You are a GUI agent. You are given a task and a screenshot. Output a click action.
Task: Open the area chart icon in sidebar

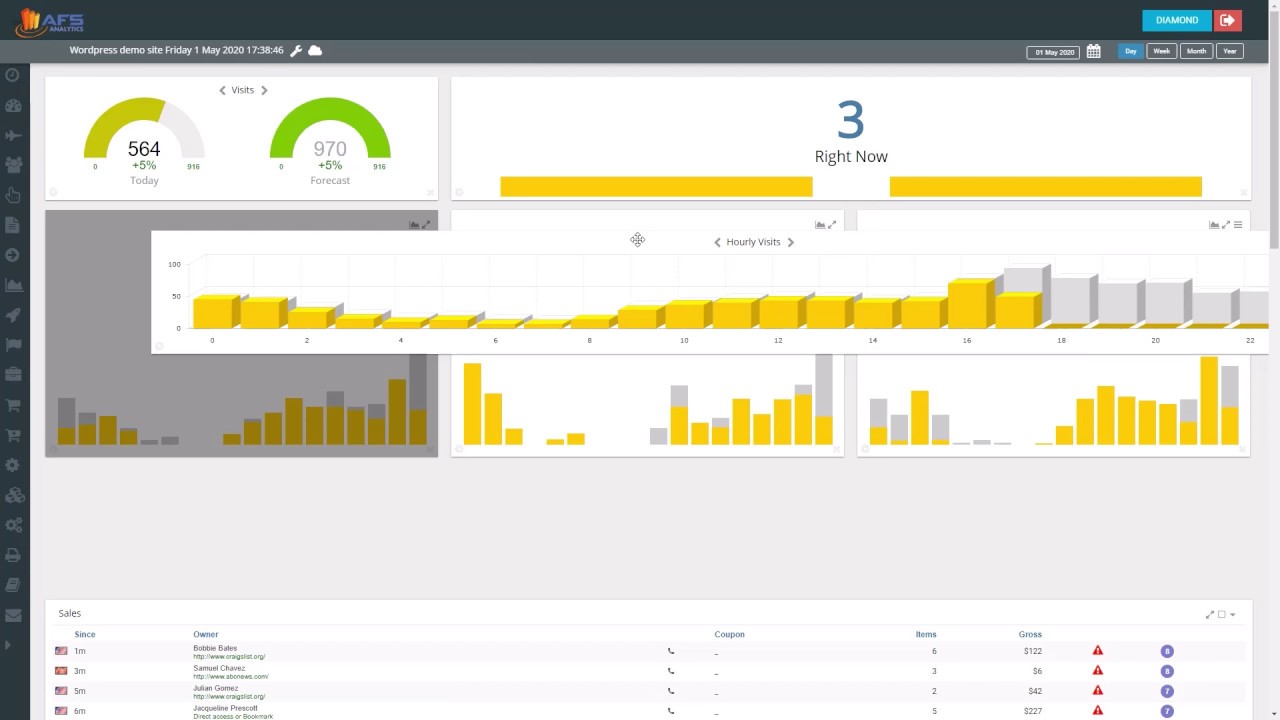13,285
